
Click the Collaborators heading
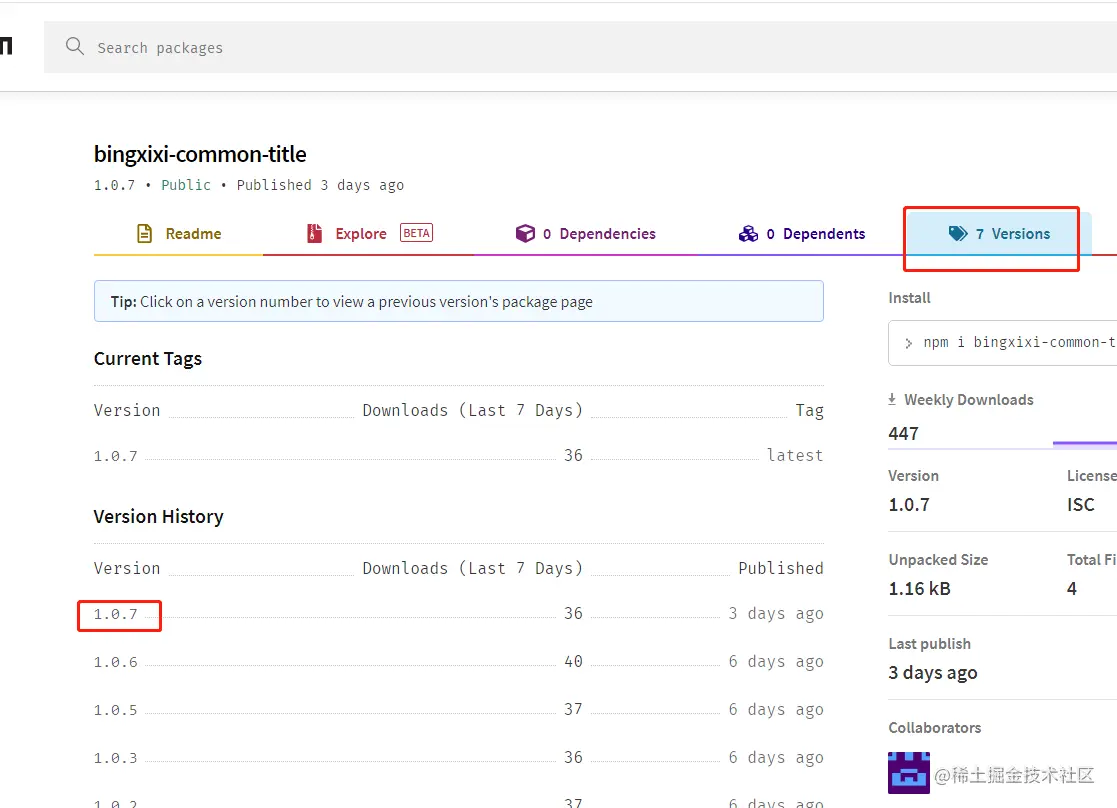935,727
